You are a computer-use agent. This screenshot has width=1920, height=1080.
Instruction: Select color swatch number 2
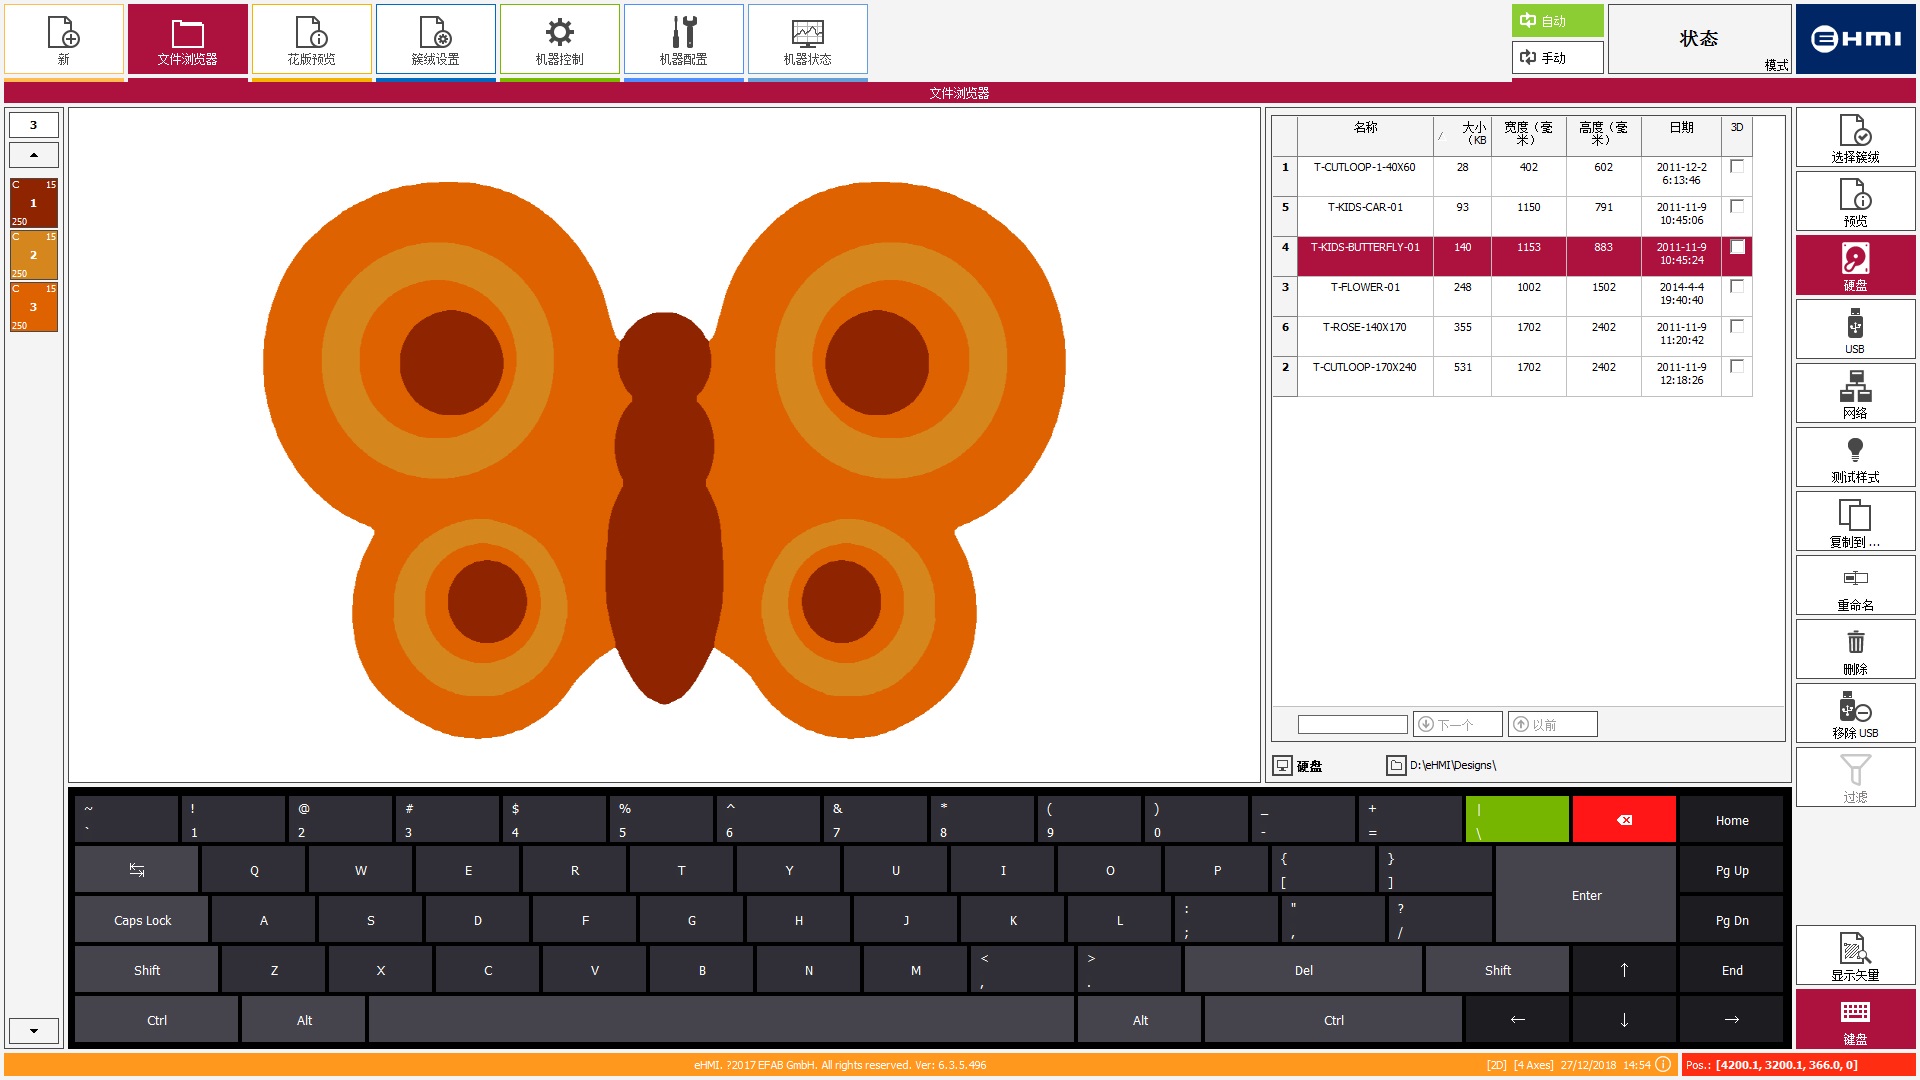tap(34, 255)
